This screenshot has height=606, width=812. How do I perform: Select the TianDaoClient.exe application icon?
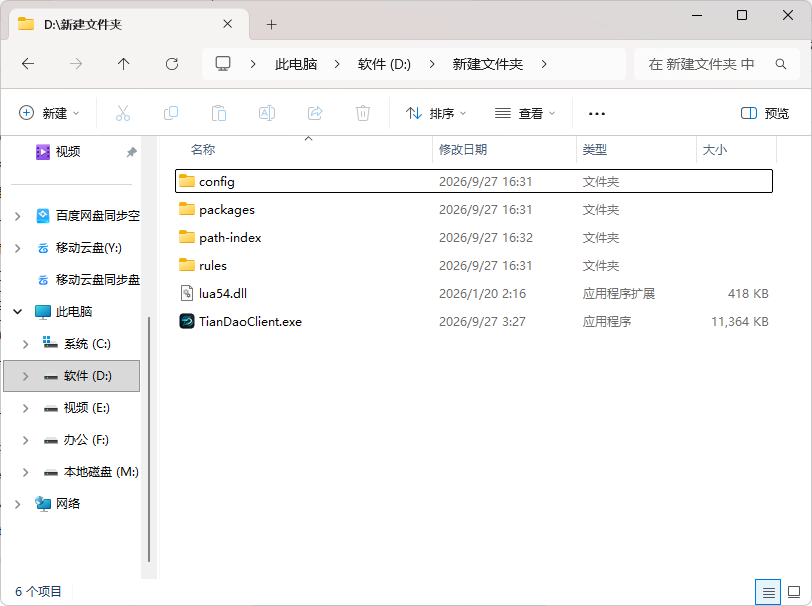tap(187, 322)
